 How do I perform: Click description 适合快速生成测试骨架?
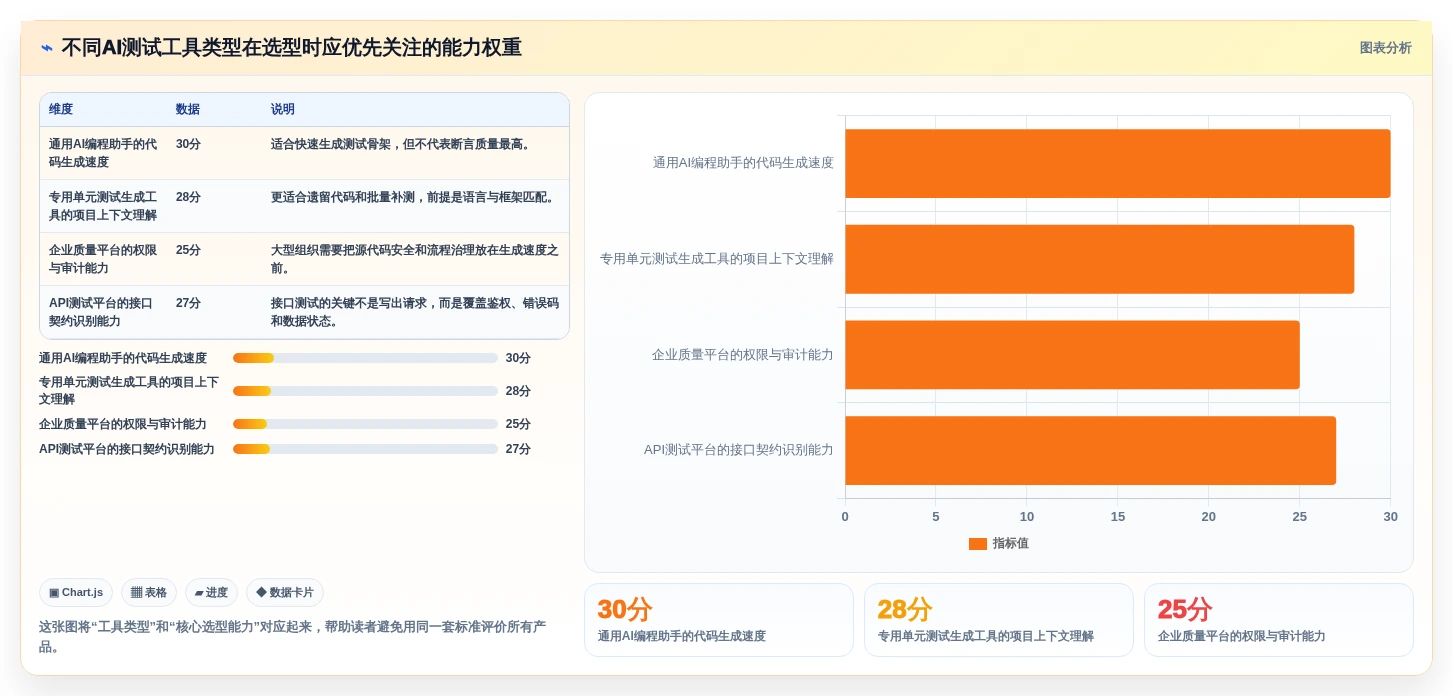[x=403, y=144]
